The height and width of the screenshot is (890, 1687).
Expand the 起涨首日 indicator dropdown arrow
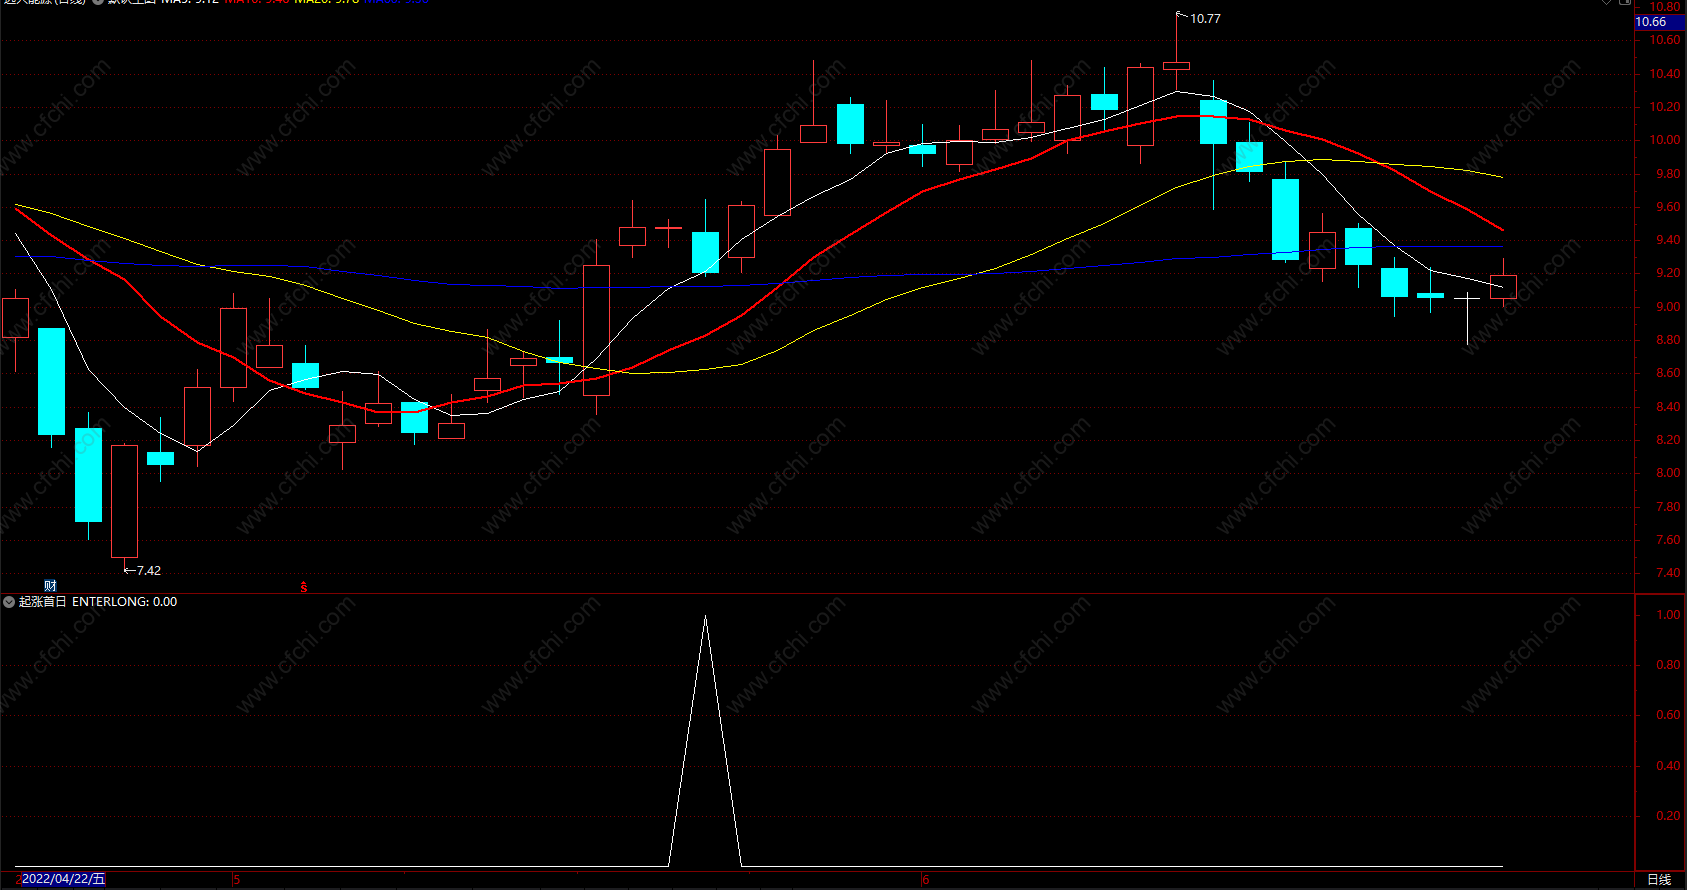point(9,602)
